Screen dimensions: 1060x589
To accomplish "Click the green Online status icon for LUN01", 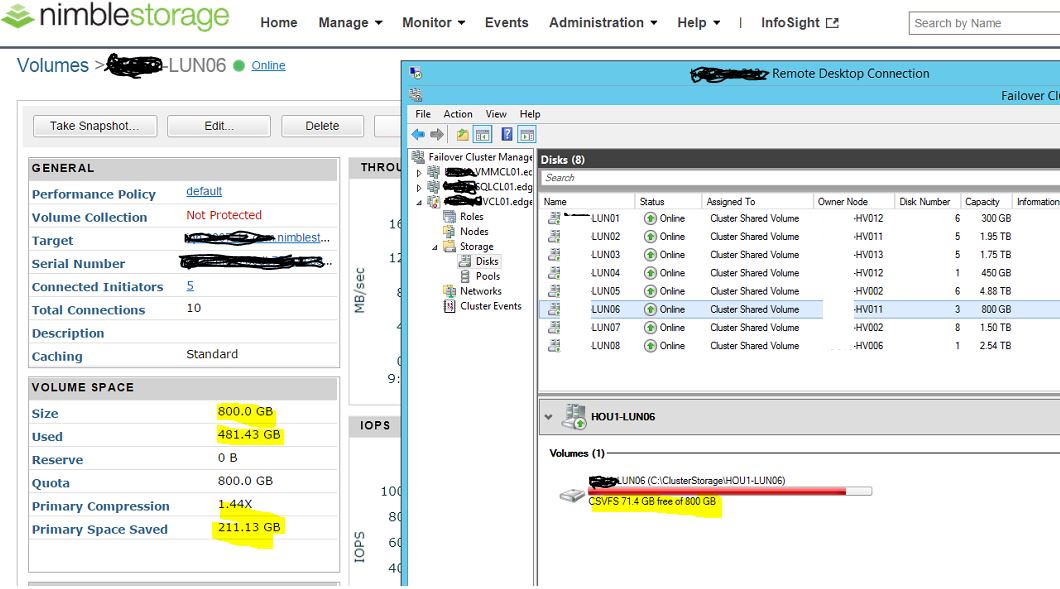I will pyautogui.click(x=650, y=219).
